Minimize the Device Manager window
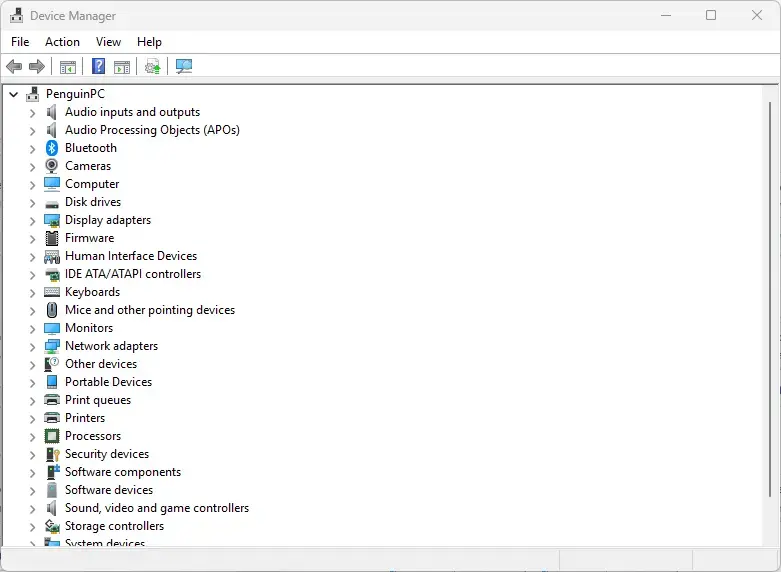The image size is (781, 572). [666, 15]
